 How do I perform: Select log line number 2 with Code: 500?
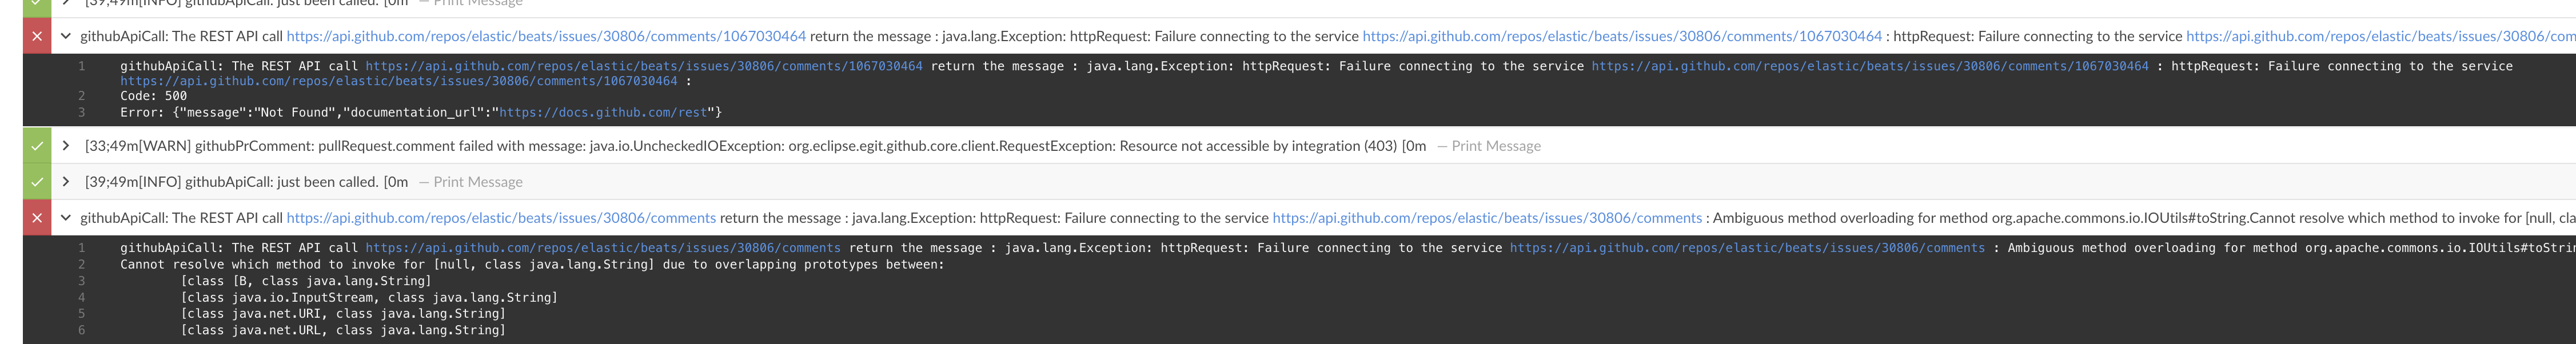(x=81, y=96)
